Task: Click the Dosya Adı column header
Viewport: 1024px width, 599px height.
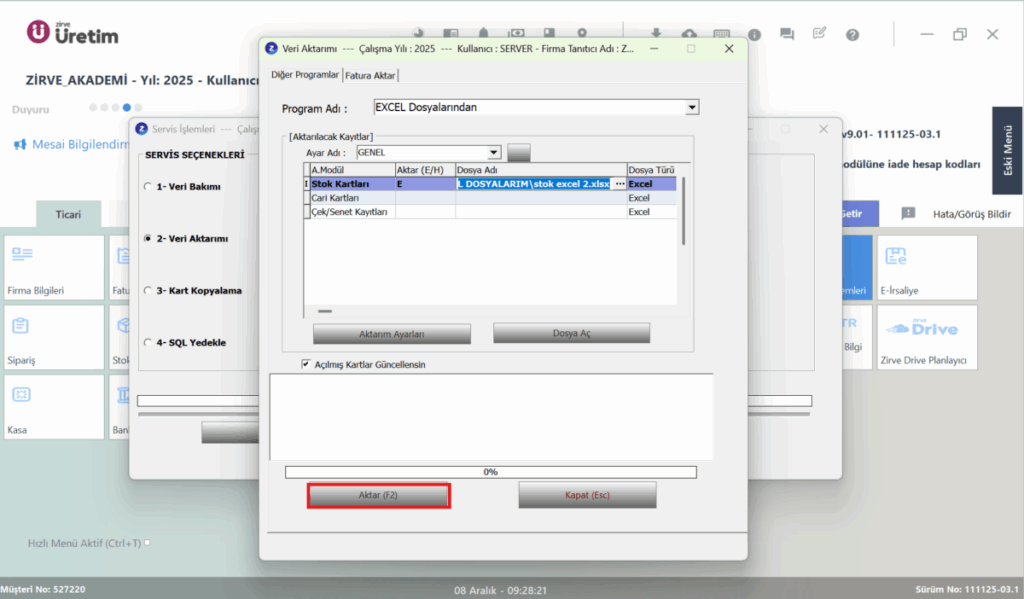Action: pyautogui.click(x=541, y=170)
